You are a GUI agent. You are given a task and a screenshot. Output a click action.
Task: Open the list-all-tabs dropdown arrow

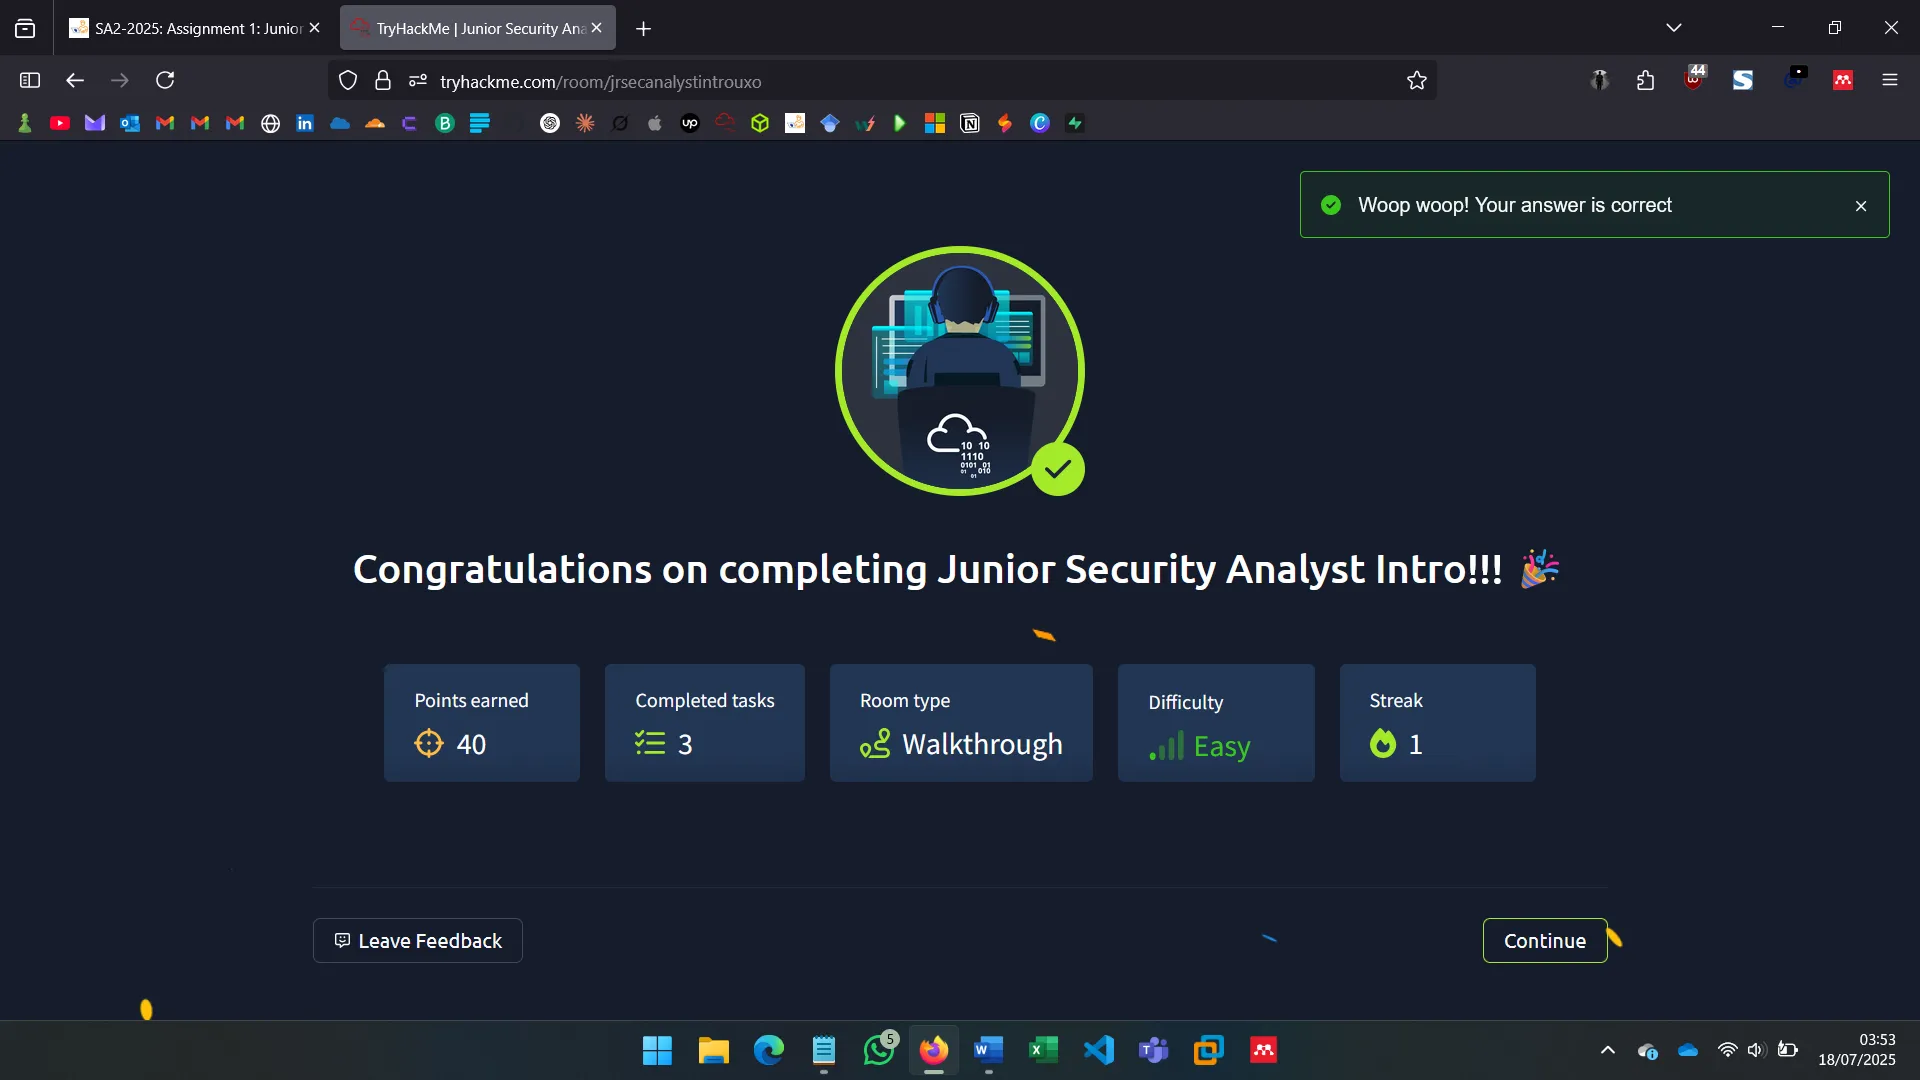(1674, 27)
